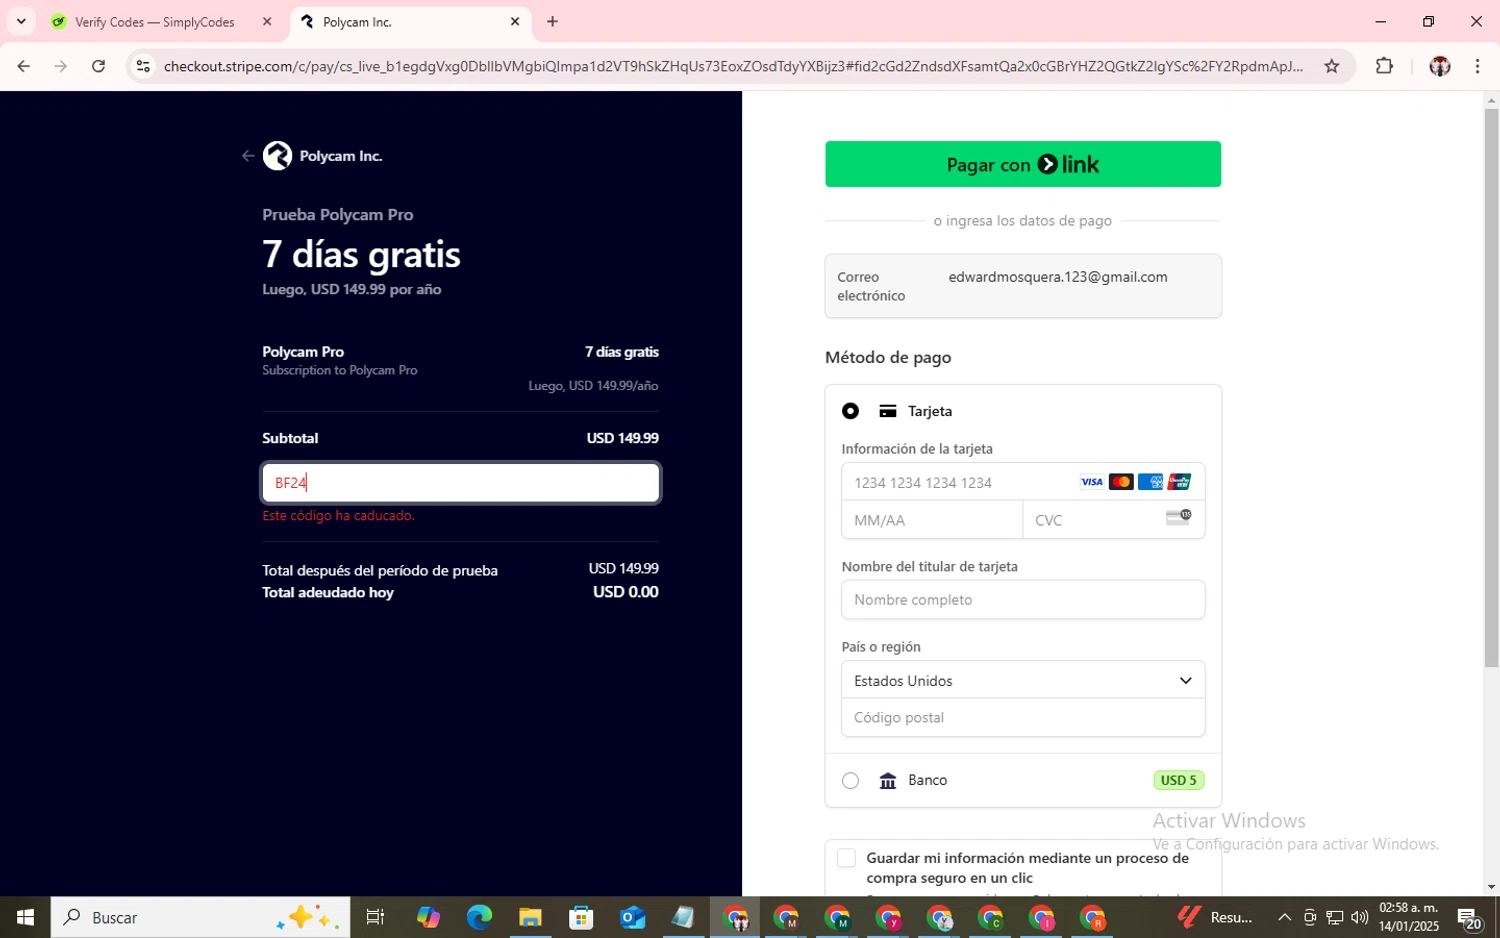Close the Verify Codes — SimplyCodes tab
Viewport: 1500px width, 938px height.
[267, 21]
